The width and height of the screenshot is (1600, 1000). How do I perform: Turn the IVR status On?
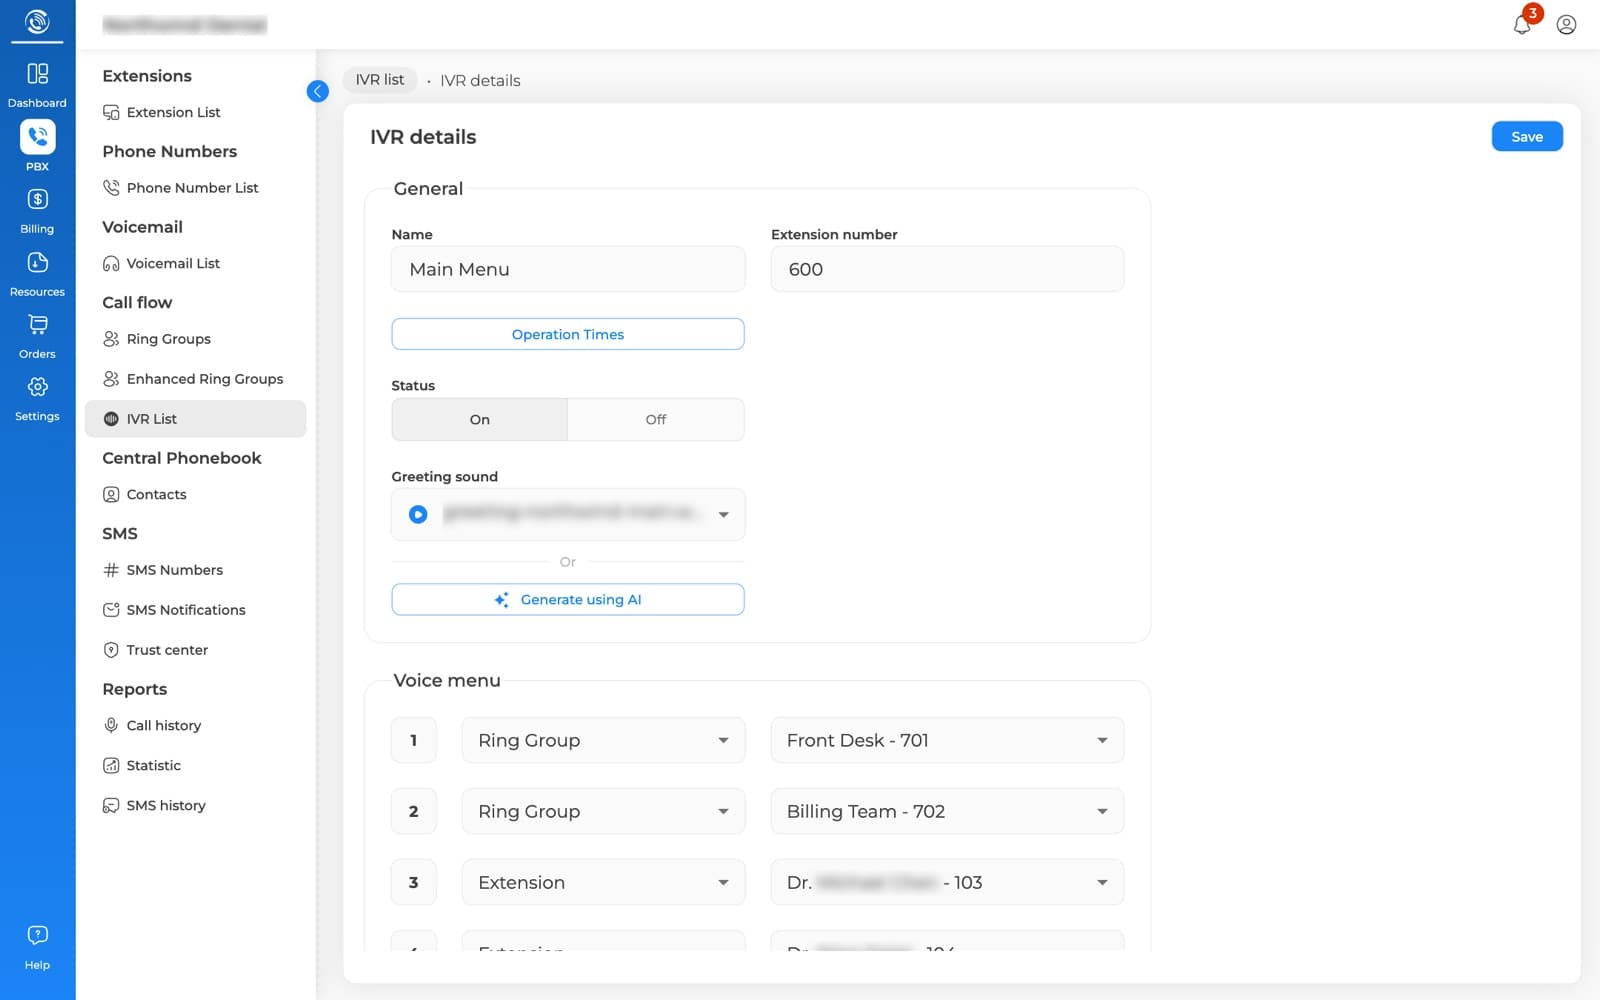pyautogui.click(x=479, y=419)
